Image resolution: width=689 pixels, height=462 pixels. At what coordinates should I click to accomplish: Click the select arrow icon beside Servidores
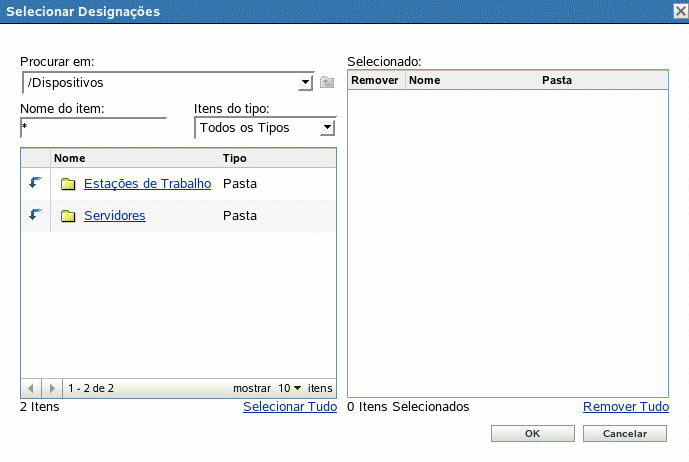click(36, 215)
